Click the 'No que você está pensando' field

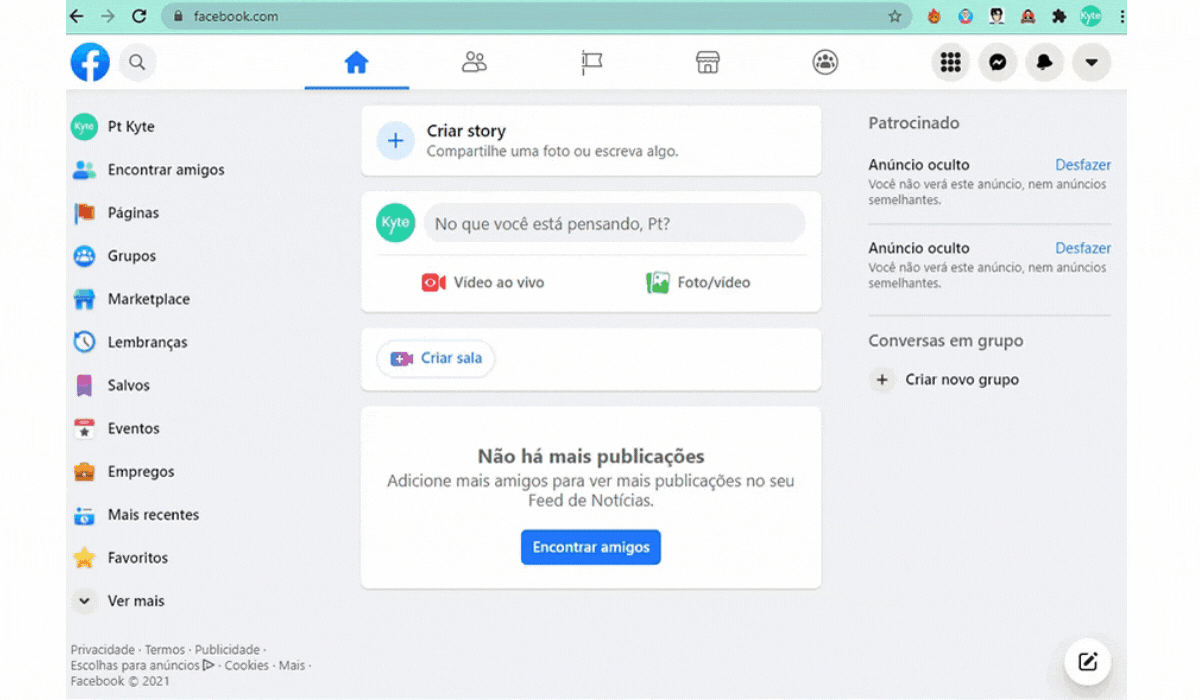pos(614,223)
